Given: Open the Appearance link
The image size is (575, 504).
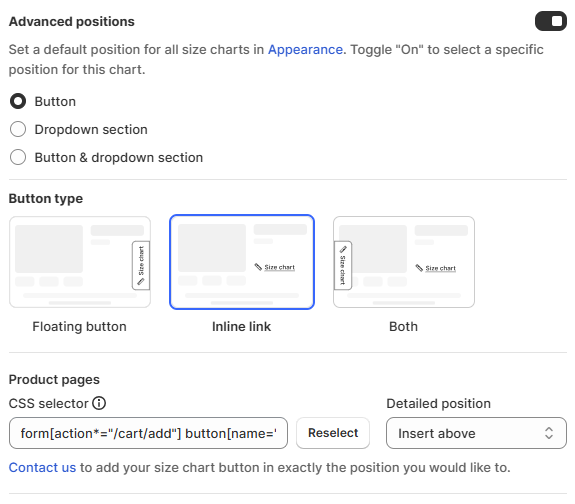Looking at the screenshot, I should coord(305,50).
